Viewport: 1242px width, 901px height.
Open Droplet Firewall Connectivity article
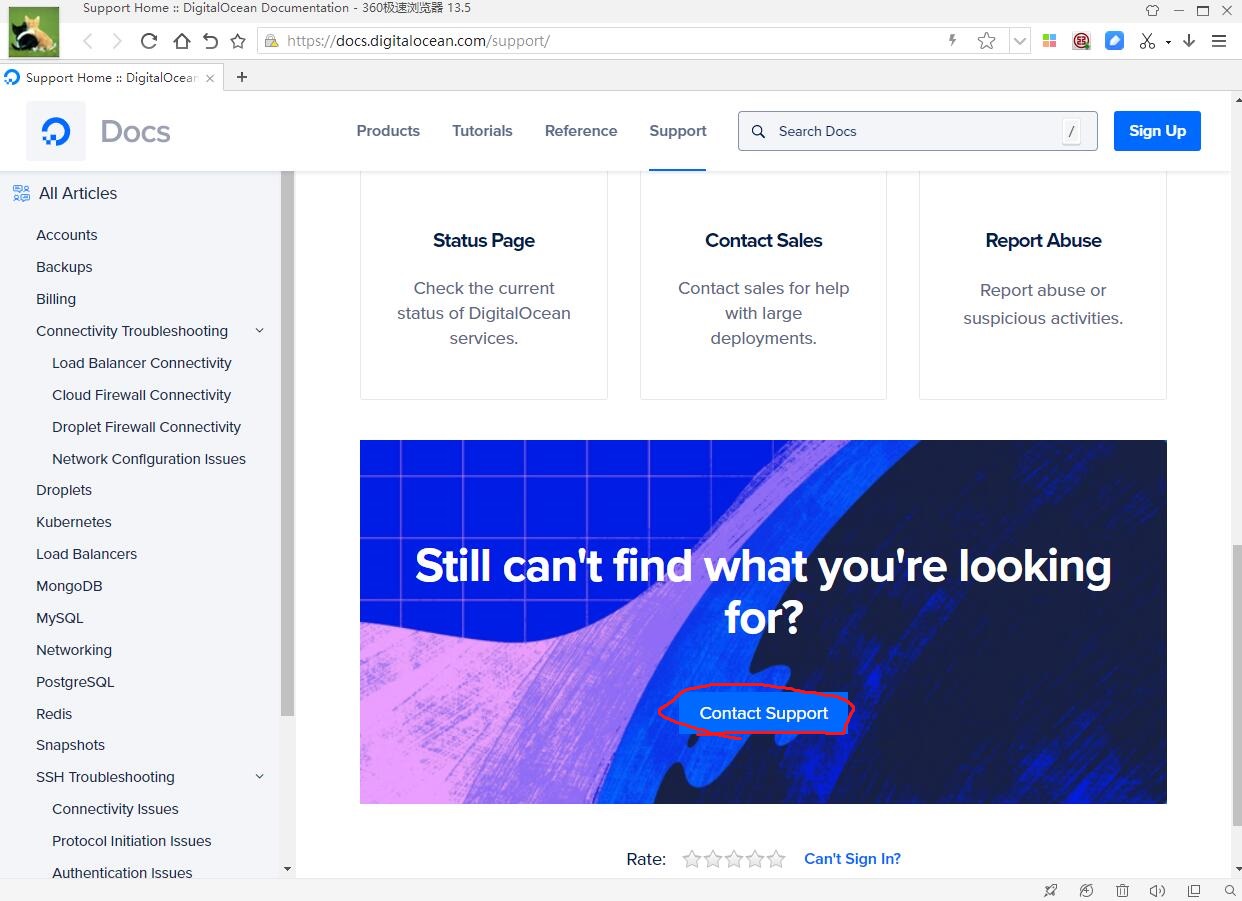146,427
